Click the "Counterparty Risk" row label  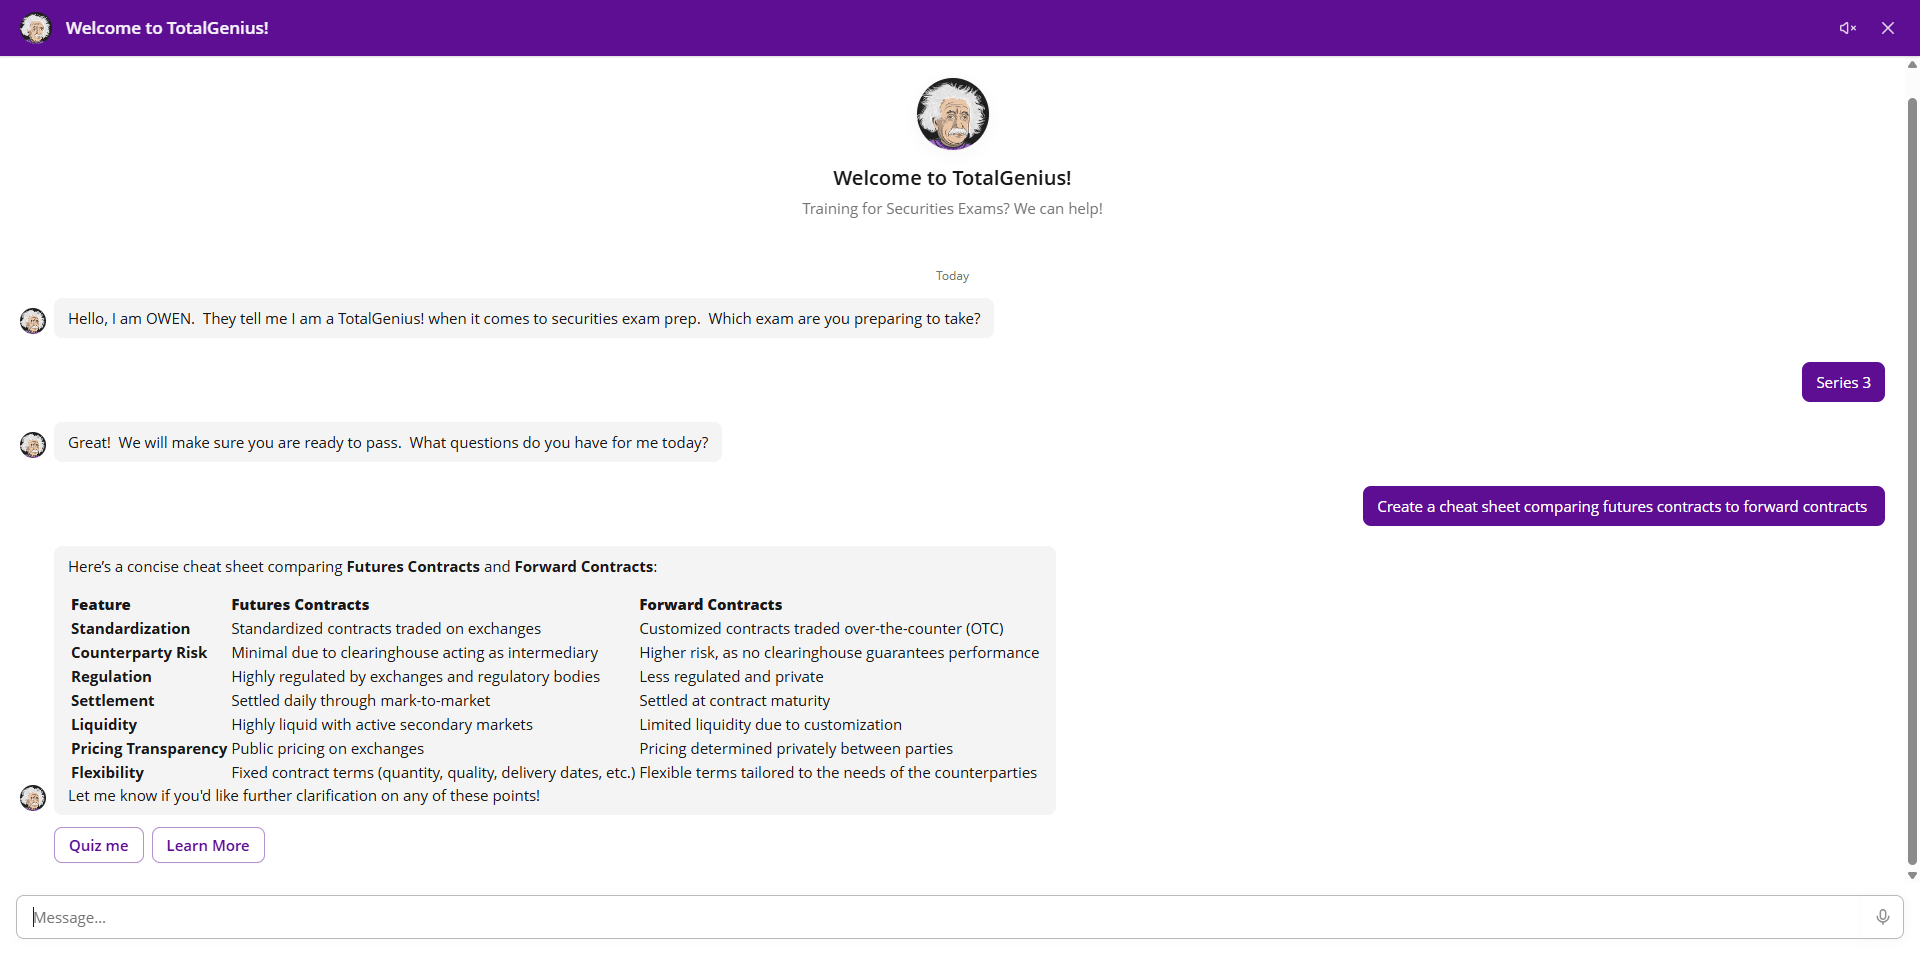click(139, 653)
